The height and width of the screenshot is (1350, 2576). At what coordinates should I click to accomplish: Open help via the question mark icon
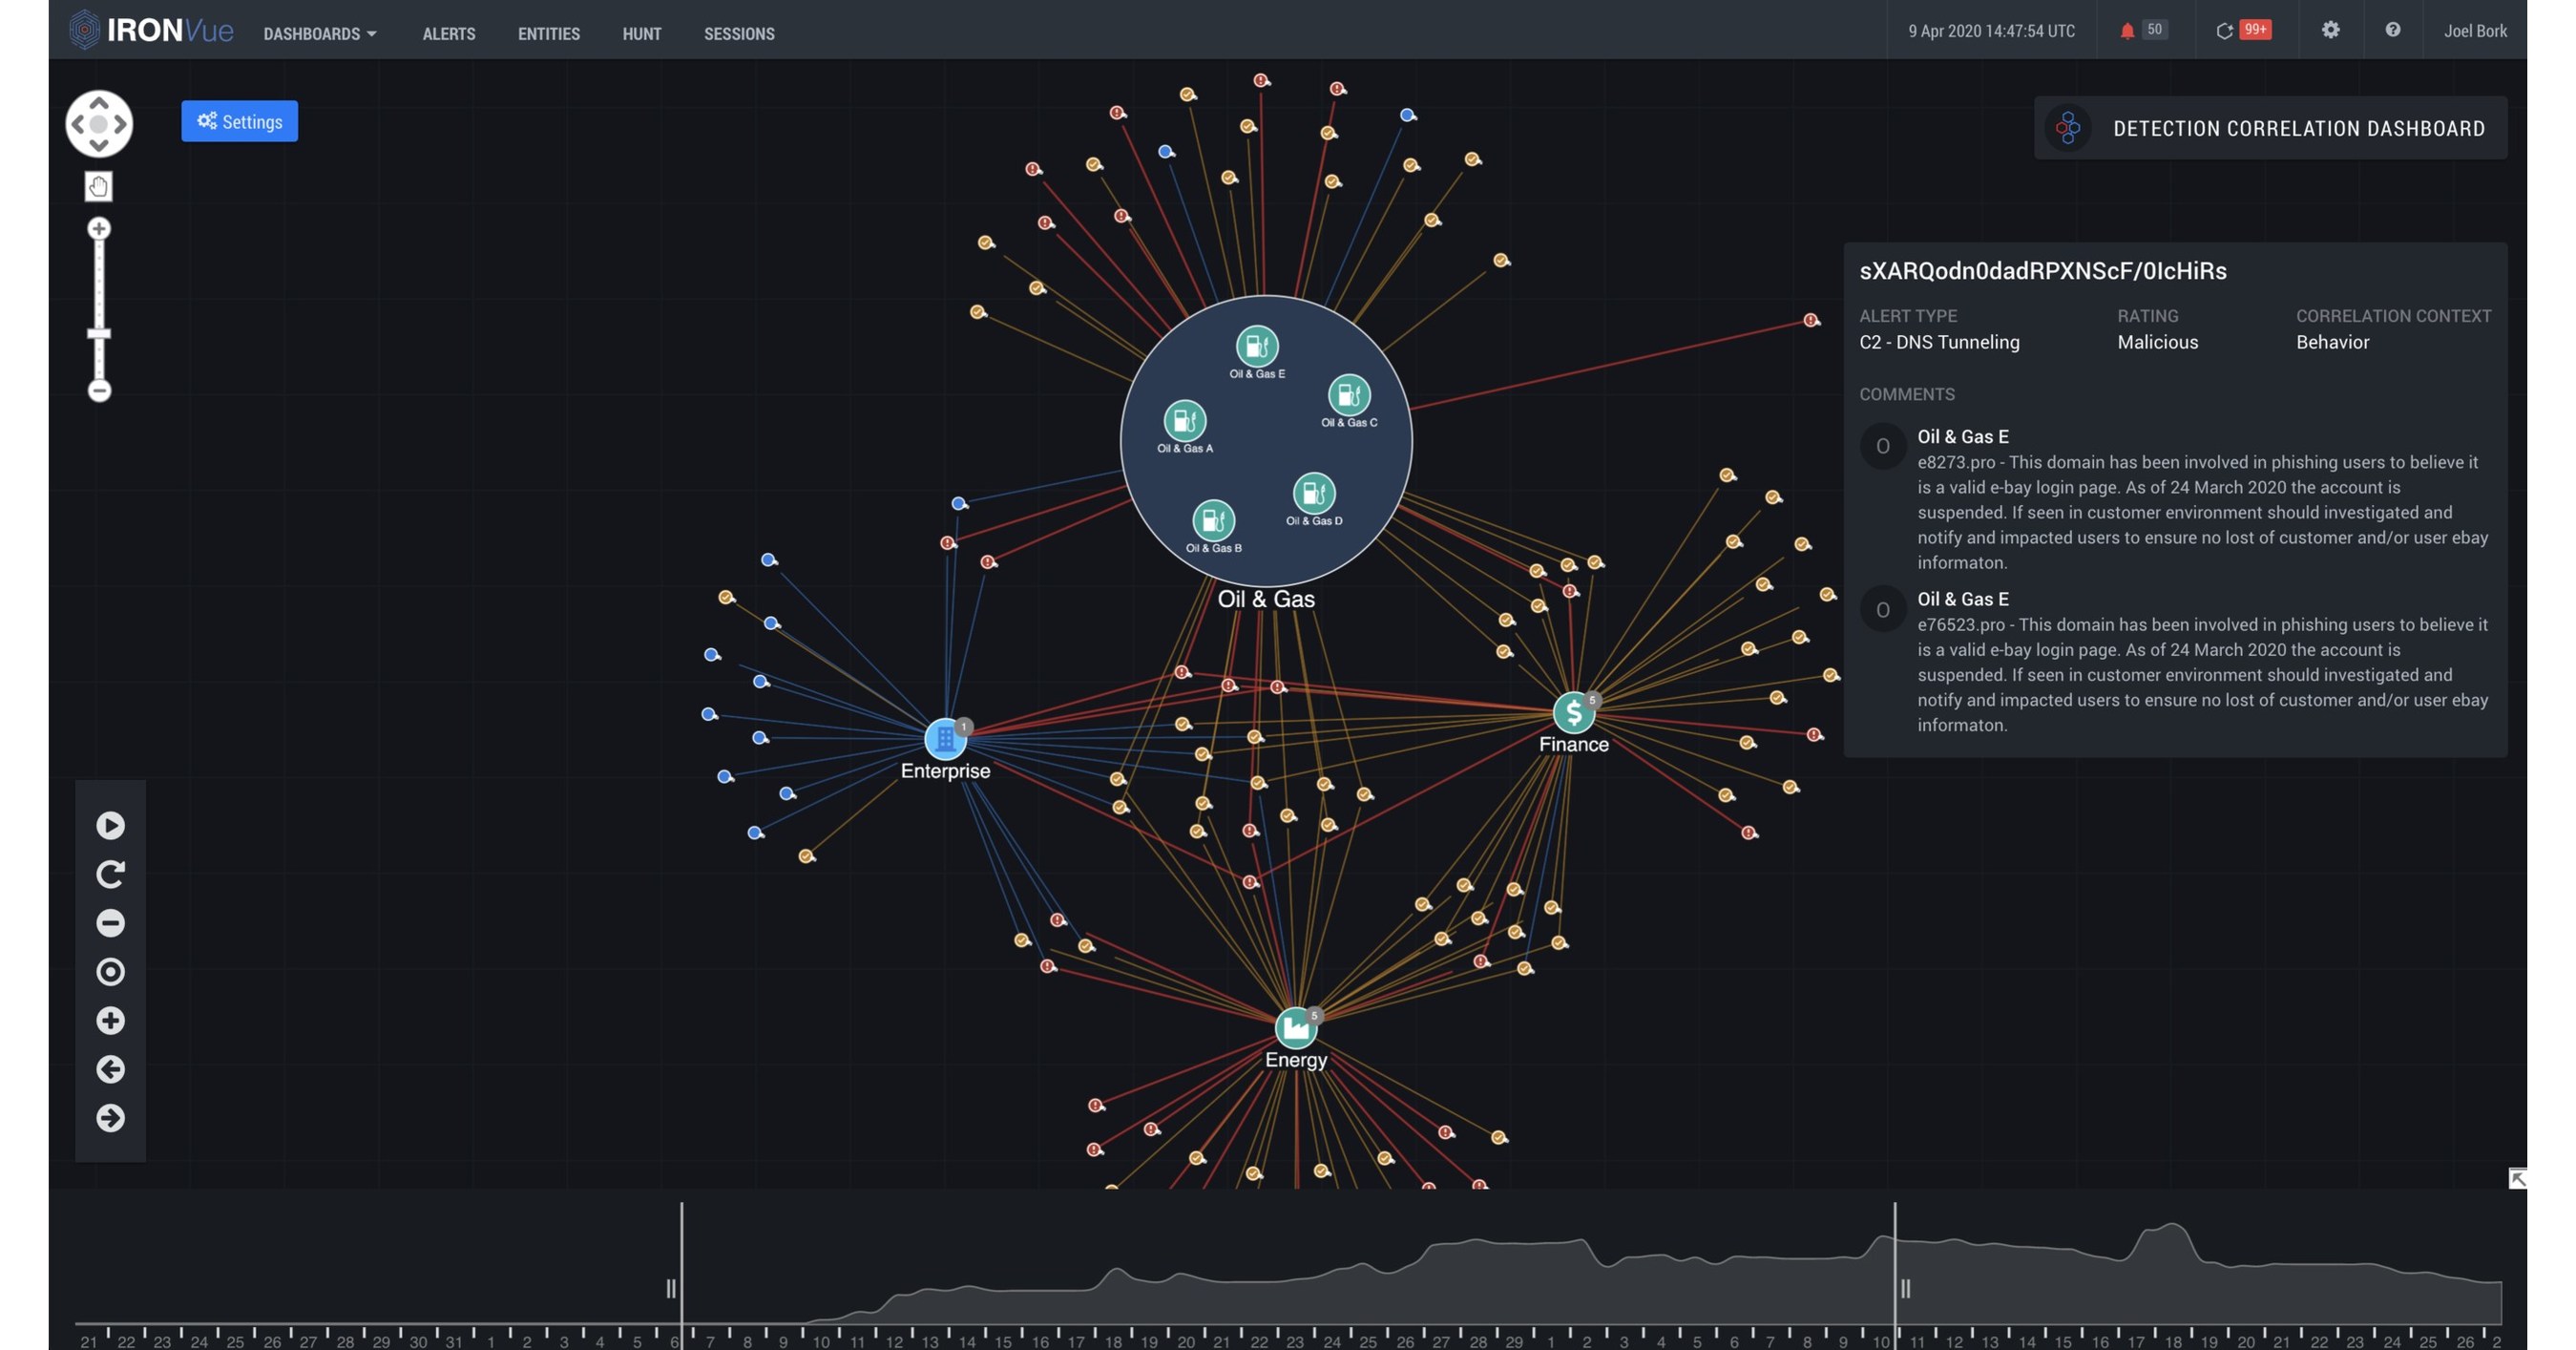pyautogui.click(x=2393, y=30)
